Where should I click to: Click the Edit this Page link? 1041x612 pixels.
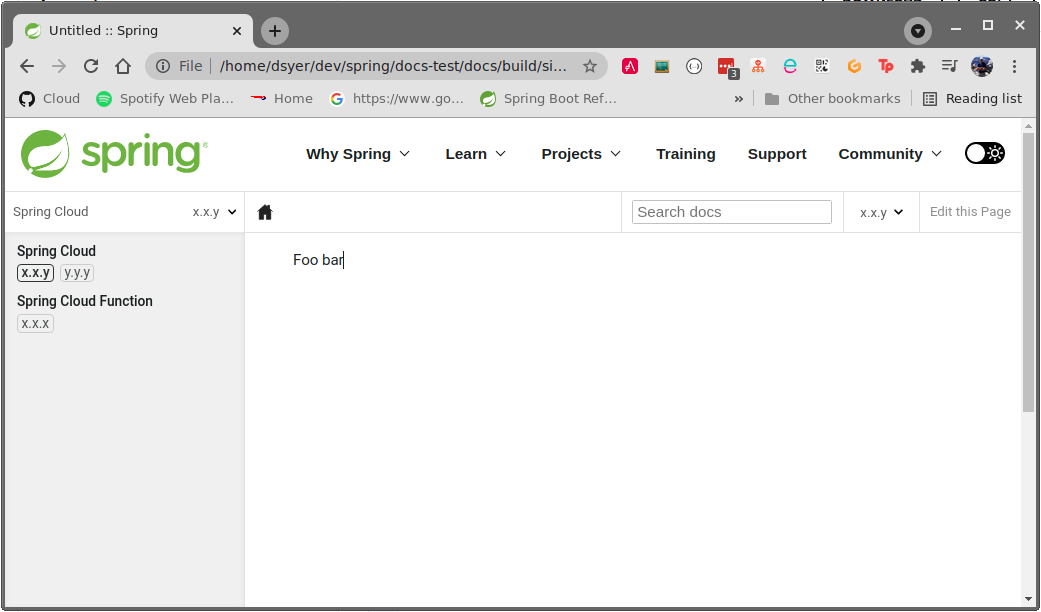coord(969,211)
